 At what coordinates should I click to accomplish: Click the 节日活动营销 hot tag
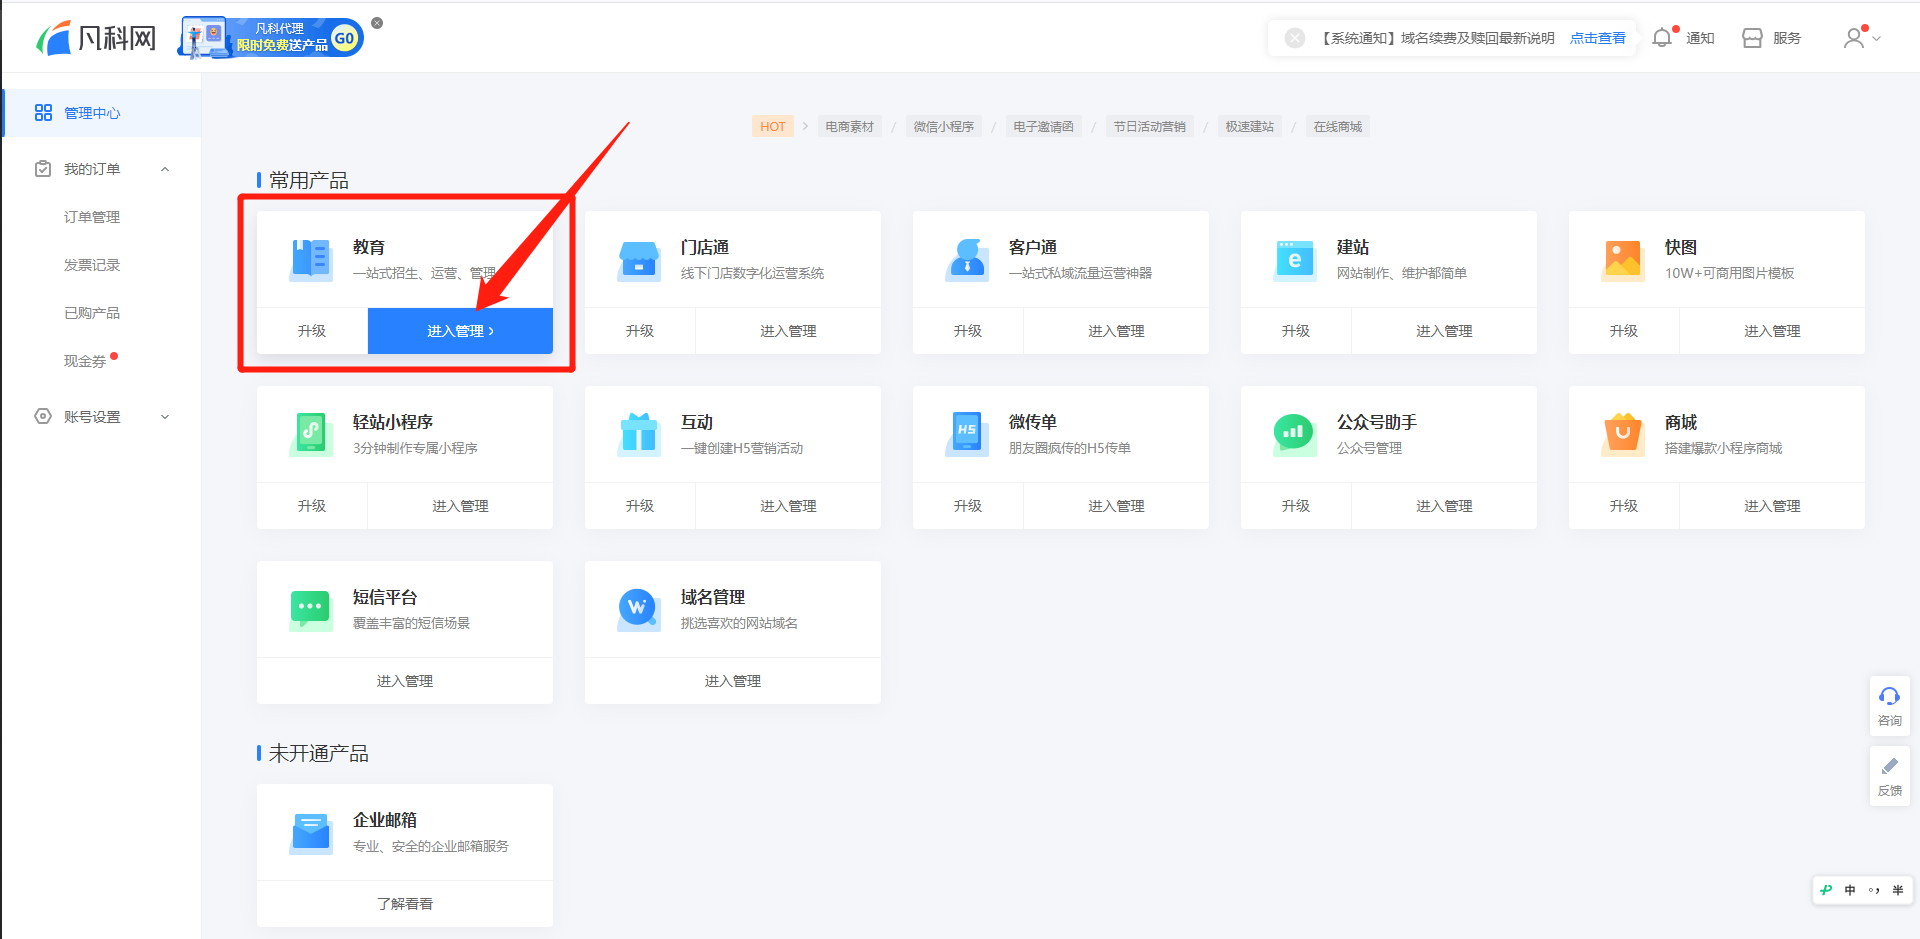point(1149,127)
